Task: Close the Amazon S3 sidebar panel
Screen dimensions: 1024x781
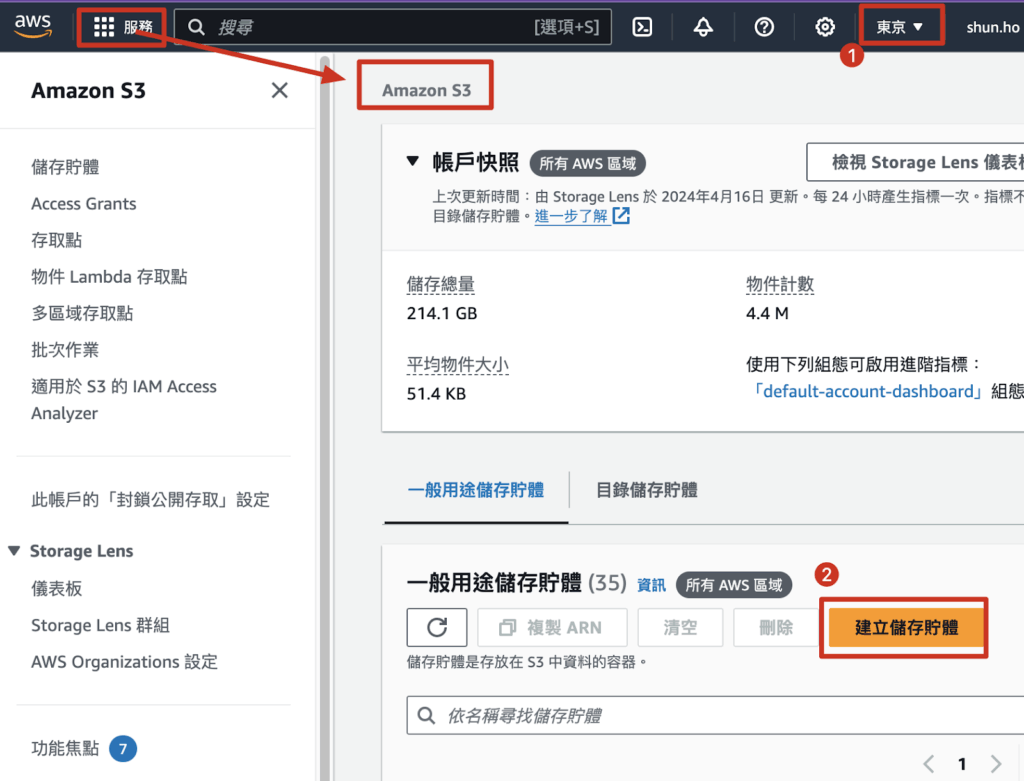Action: pos(280,91)
